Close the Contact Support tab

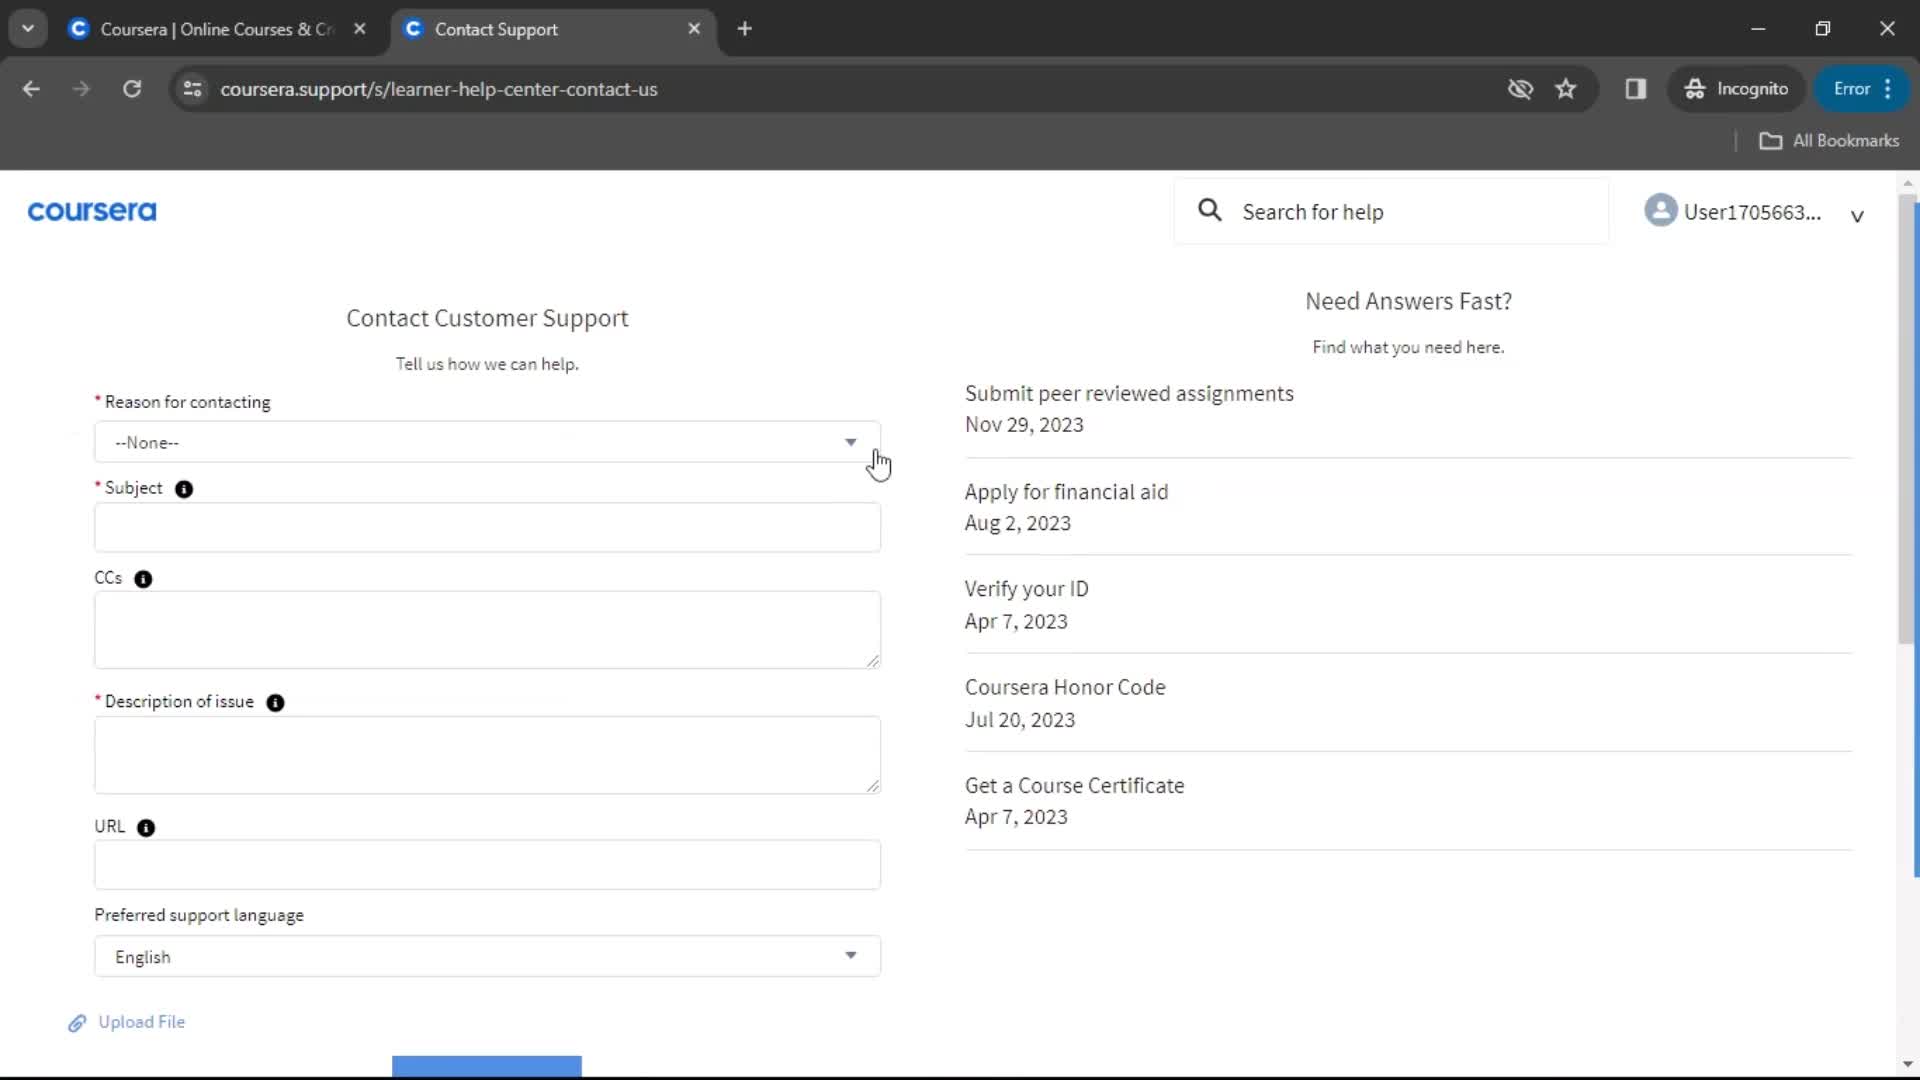pyautogui.click(x=694, y=29)
